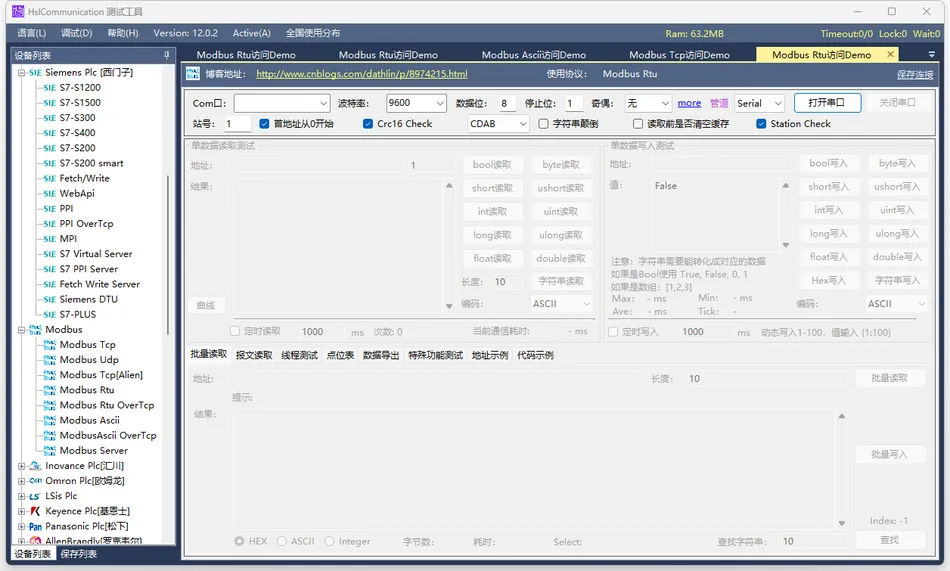Click the device tree vertical scrollbar

pos(168,255)
